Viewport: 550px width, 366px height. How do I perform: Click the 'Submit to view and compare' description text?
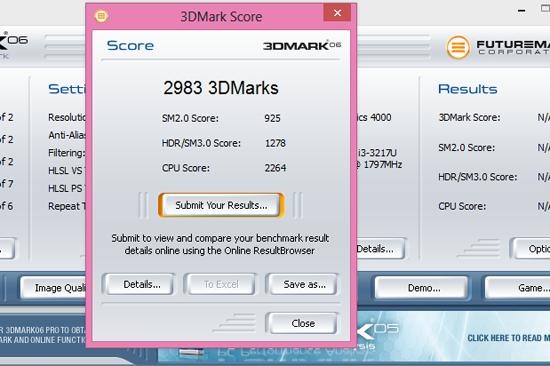tap(220, 244)
